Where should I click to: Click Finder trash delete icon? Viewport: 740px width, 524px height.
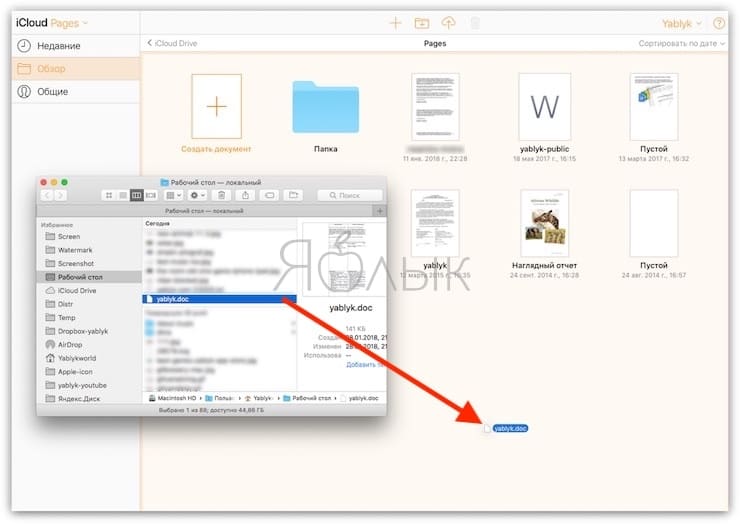tap(221, 195)
